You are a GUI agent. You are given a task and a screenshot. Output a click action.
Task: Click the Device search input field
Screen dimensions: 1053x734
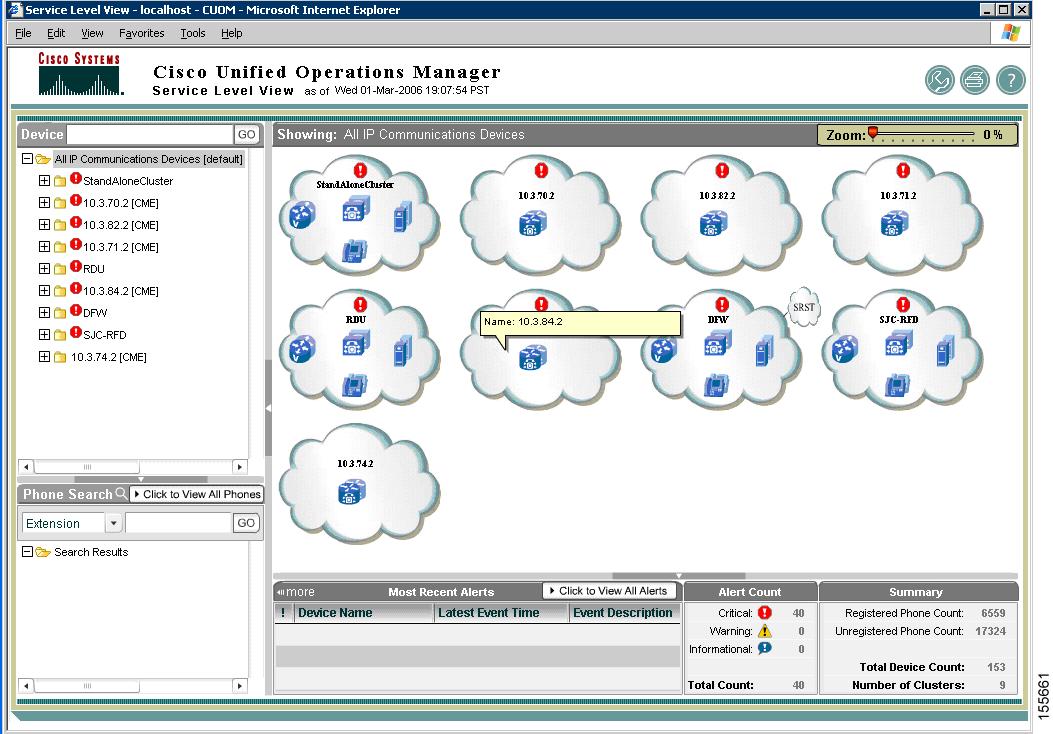coord(149,134)
